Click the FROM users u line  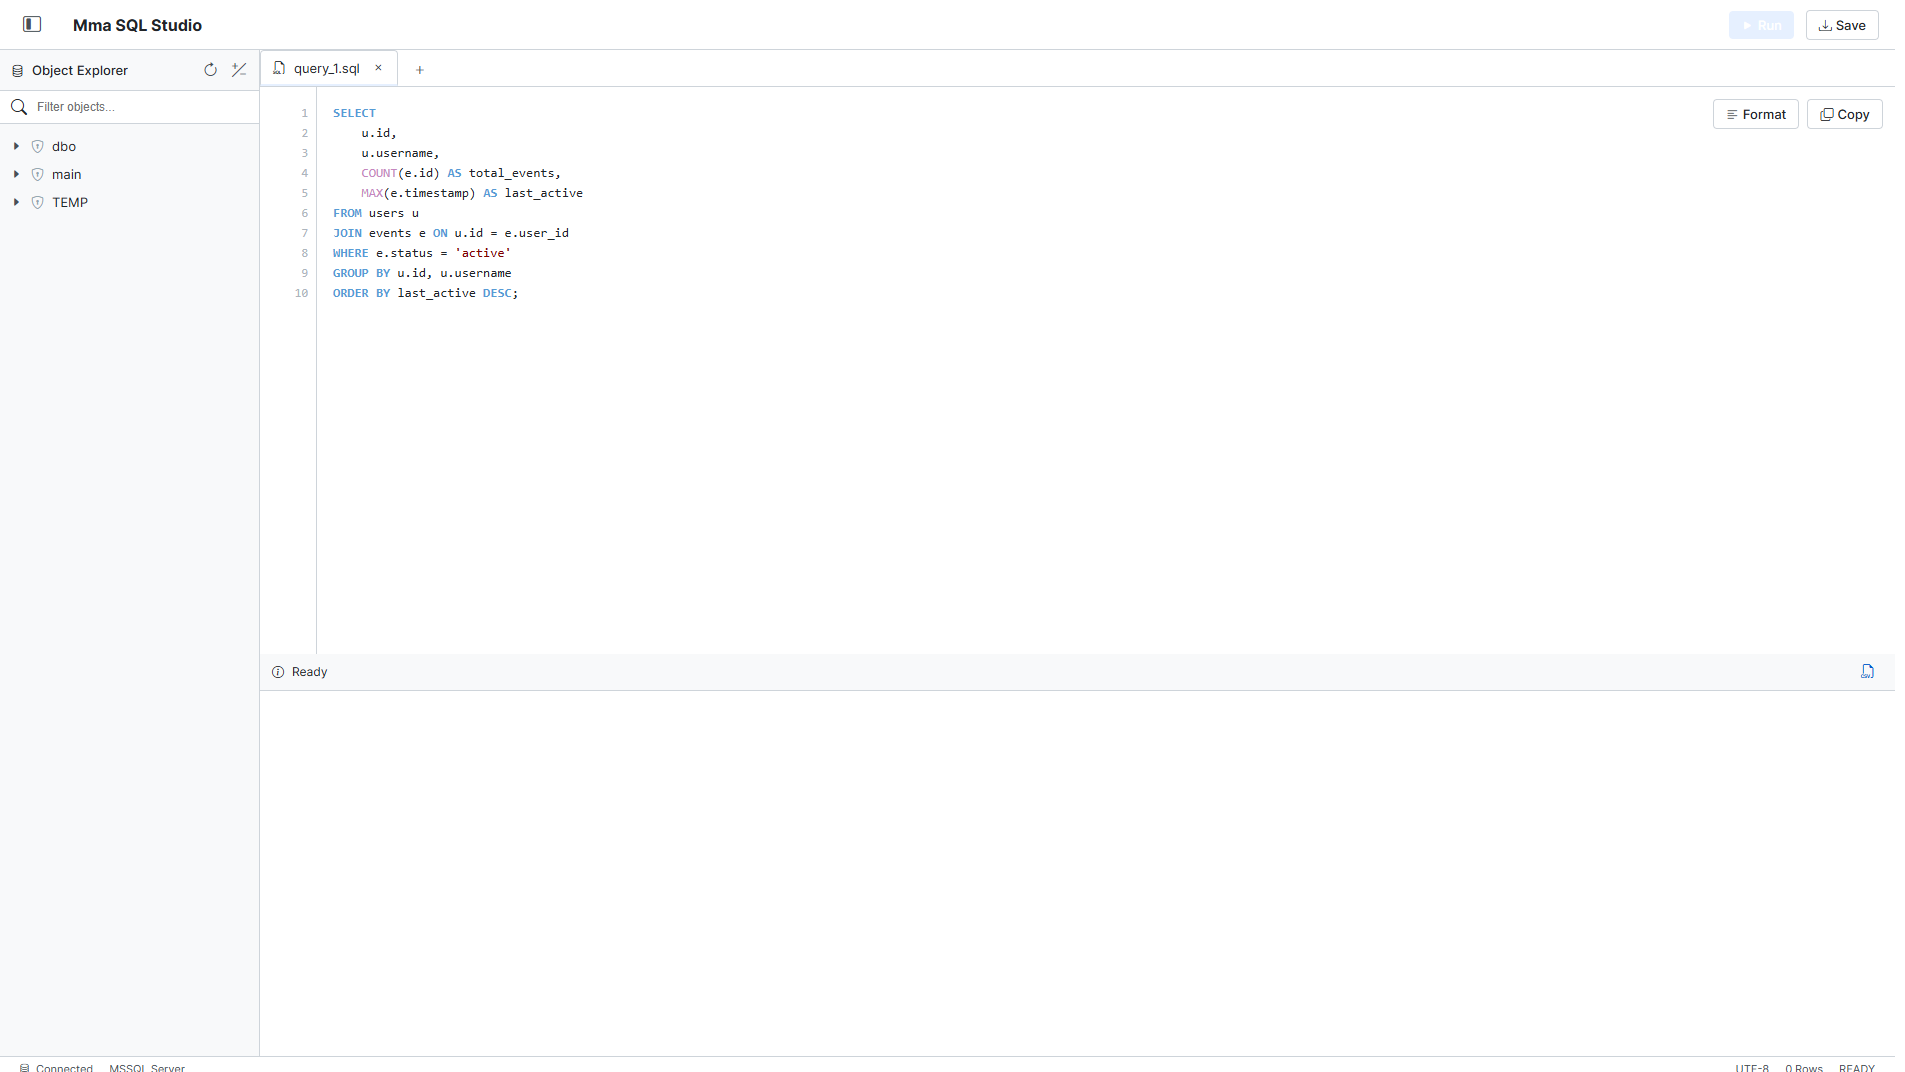tap(376, 213)
